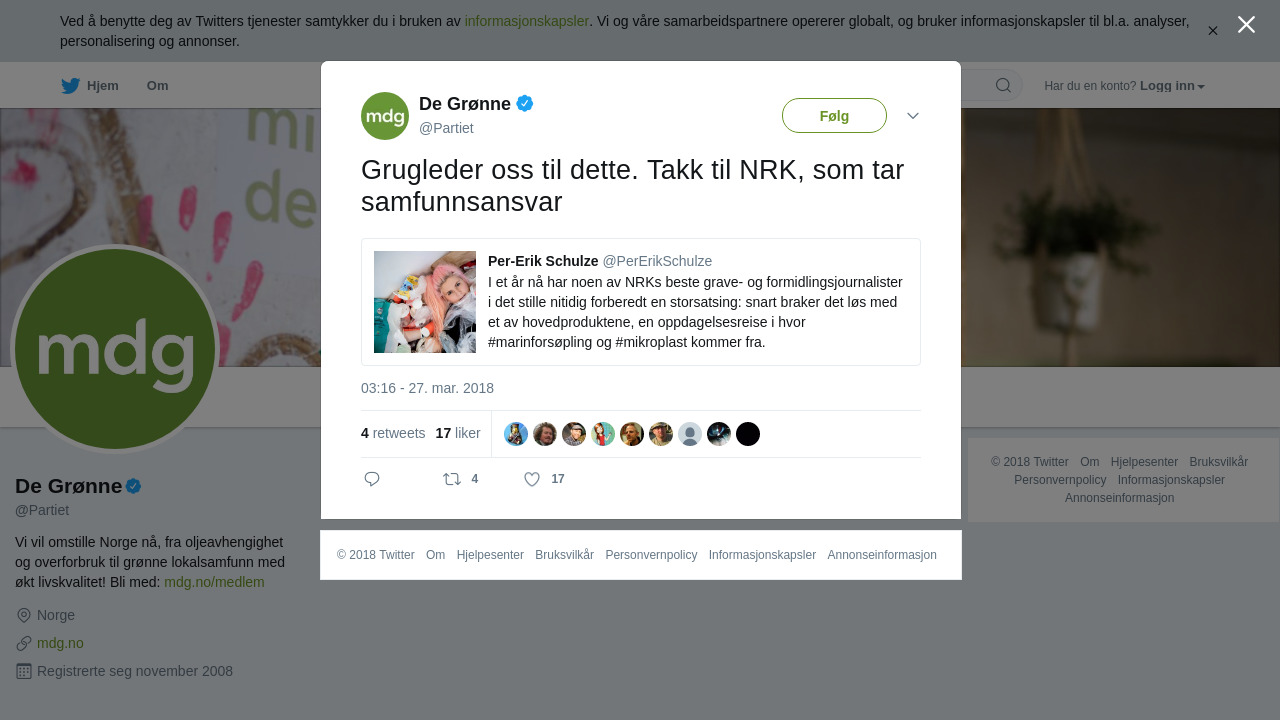Click the black liker avatar at the end
Viewport: 1280px width, 720px height.
pos(748,434)
